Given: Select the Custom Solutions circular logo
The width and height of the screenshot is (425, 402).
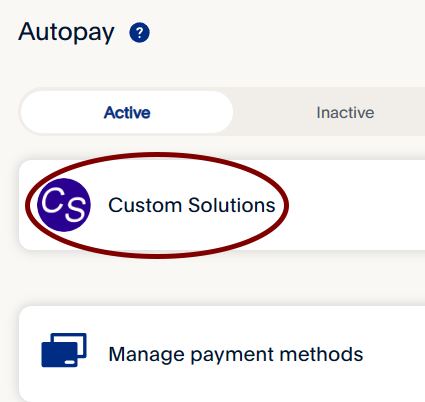Looking at the screenshot, I should click(x=64, y=205).
